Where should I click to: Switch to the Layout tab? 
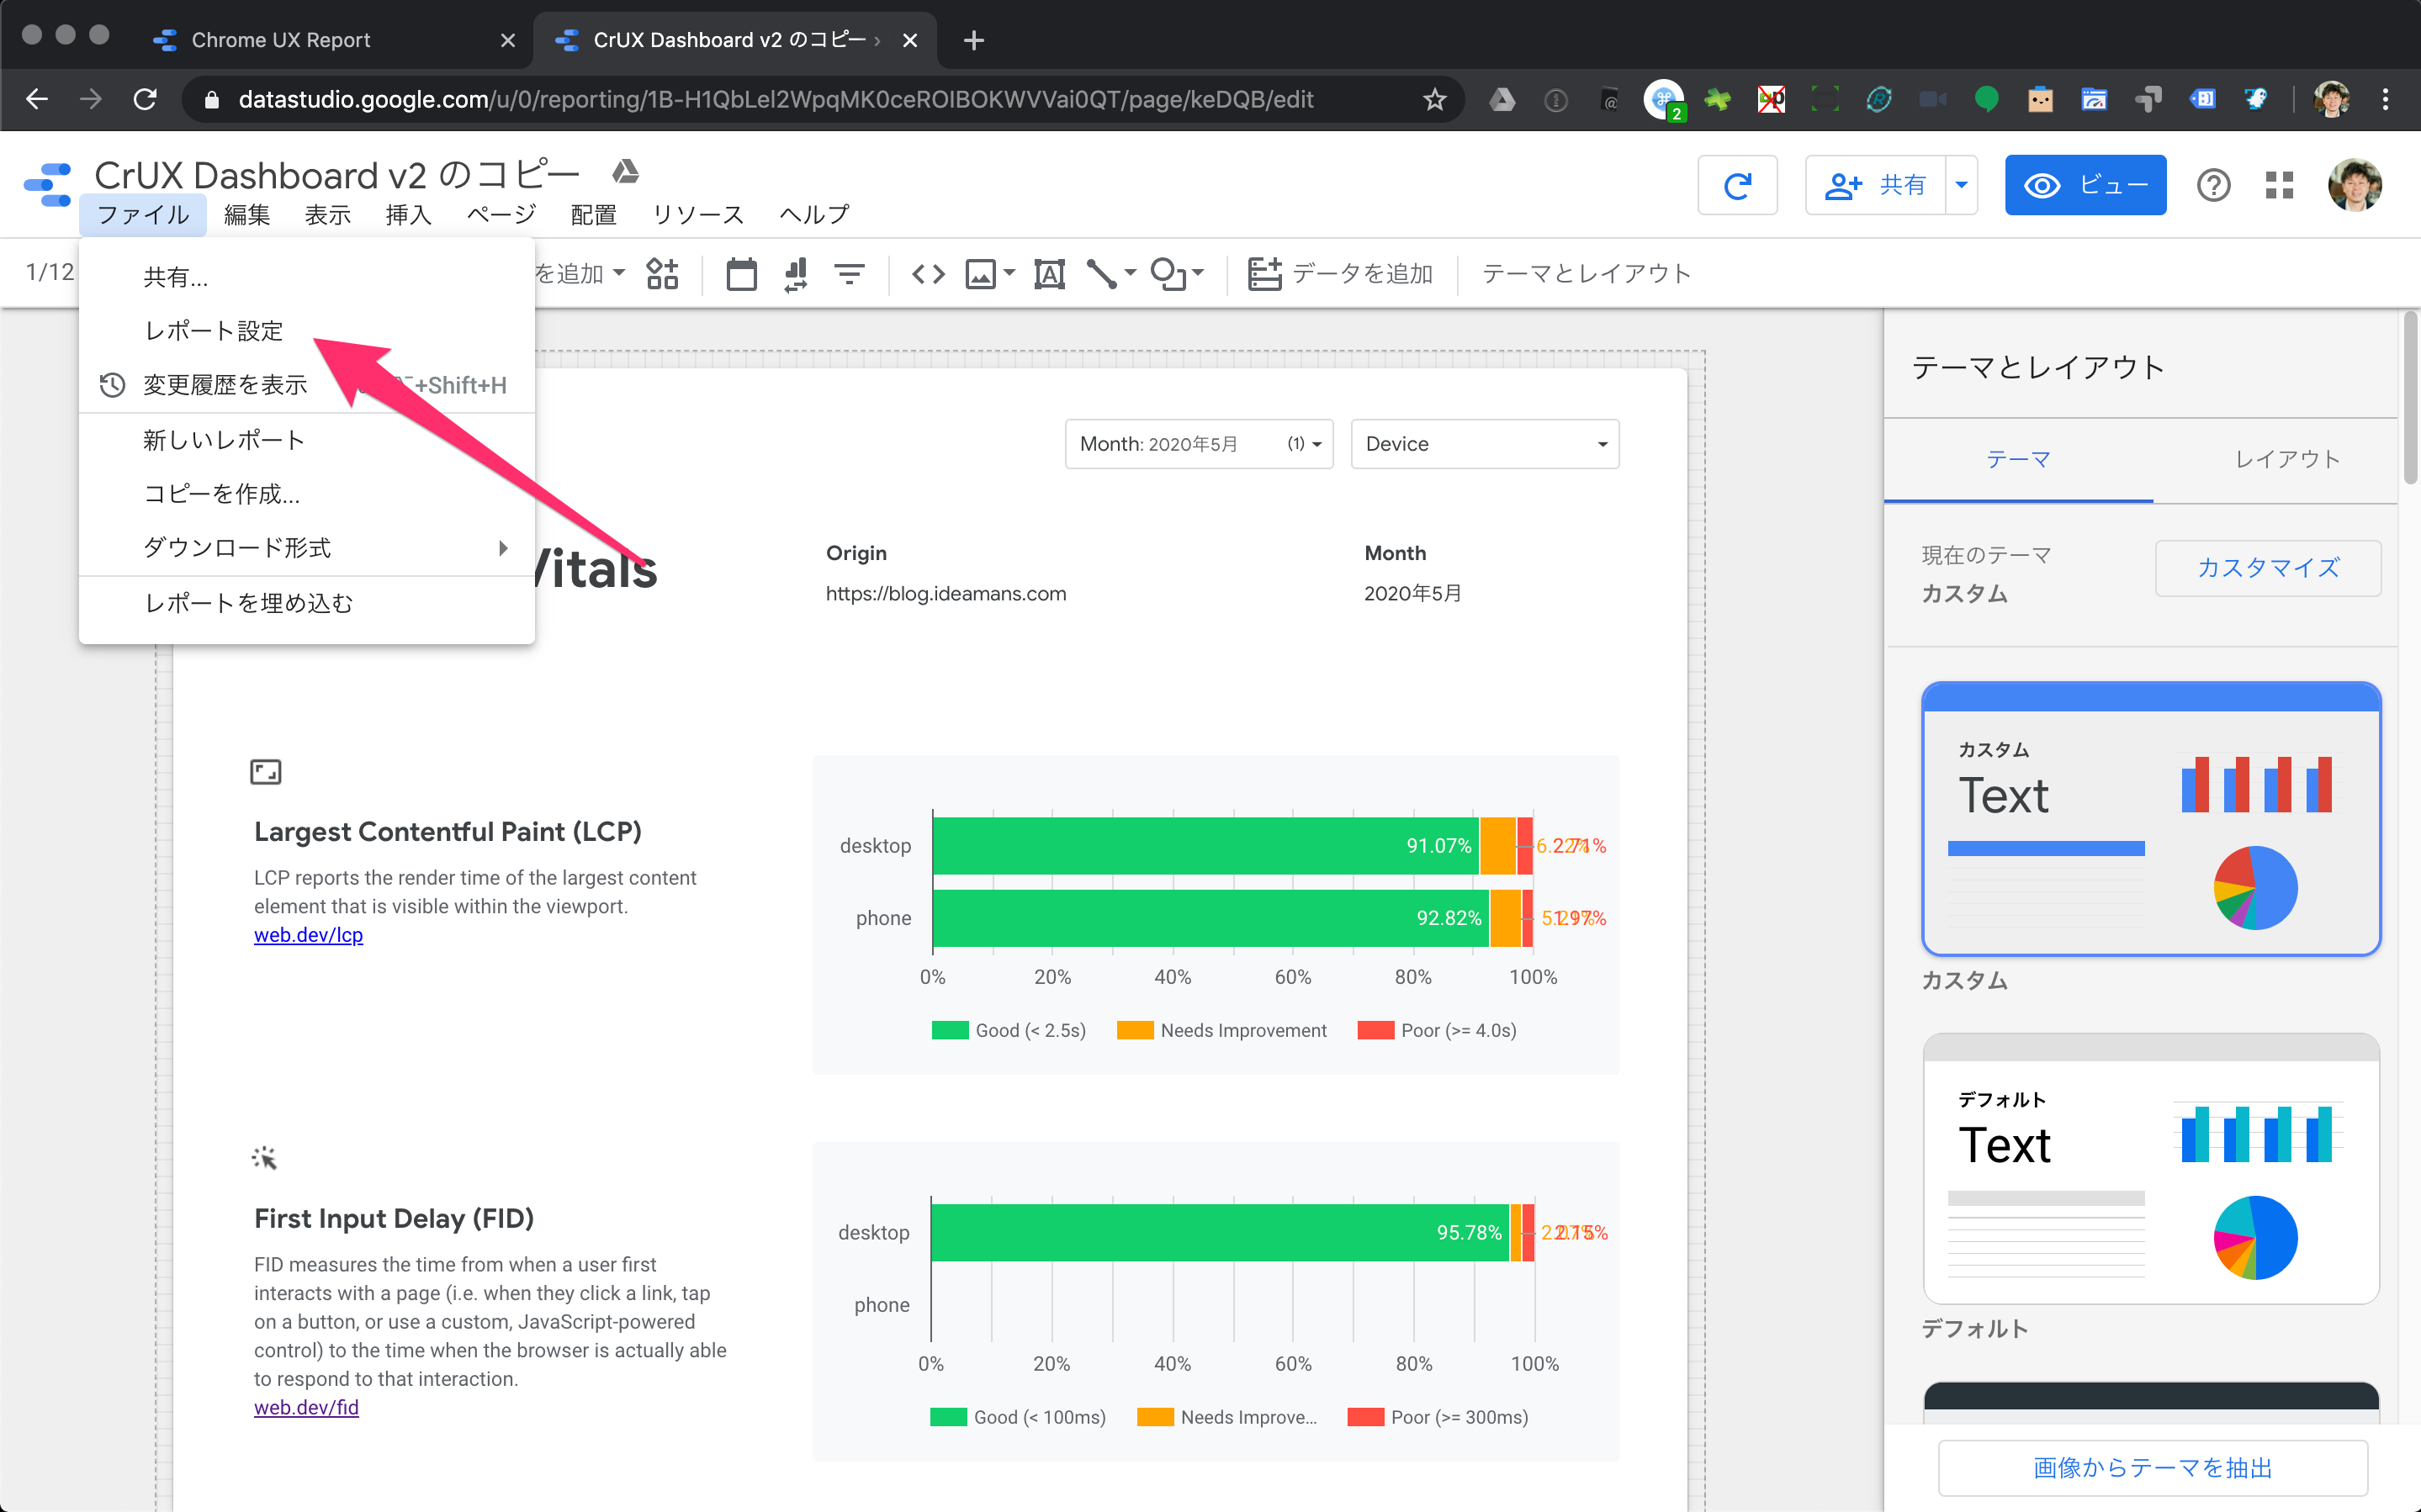click(x=2287, y=459)
